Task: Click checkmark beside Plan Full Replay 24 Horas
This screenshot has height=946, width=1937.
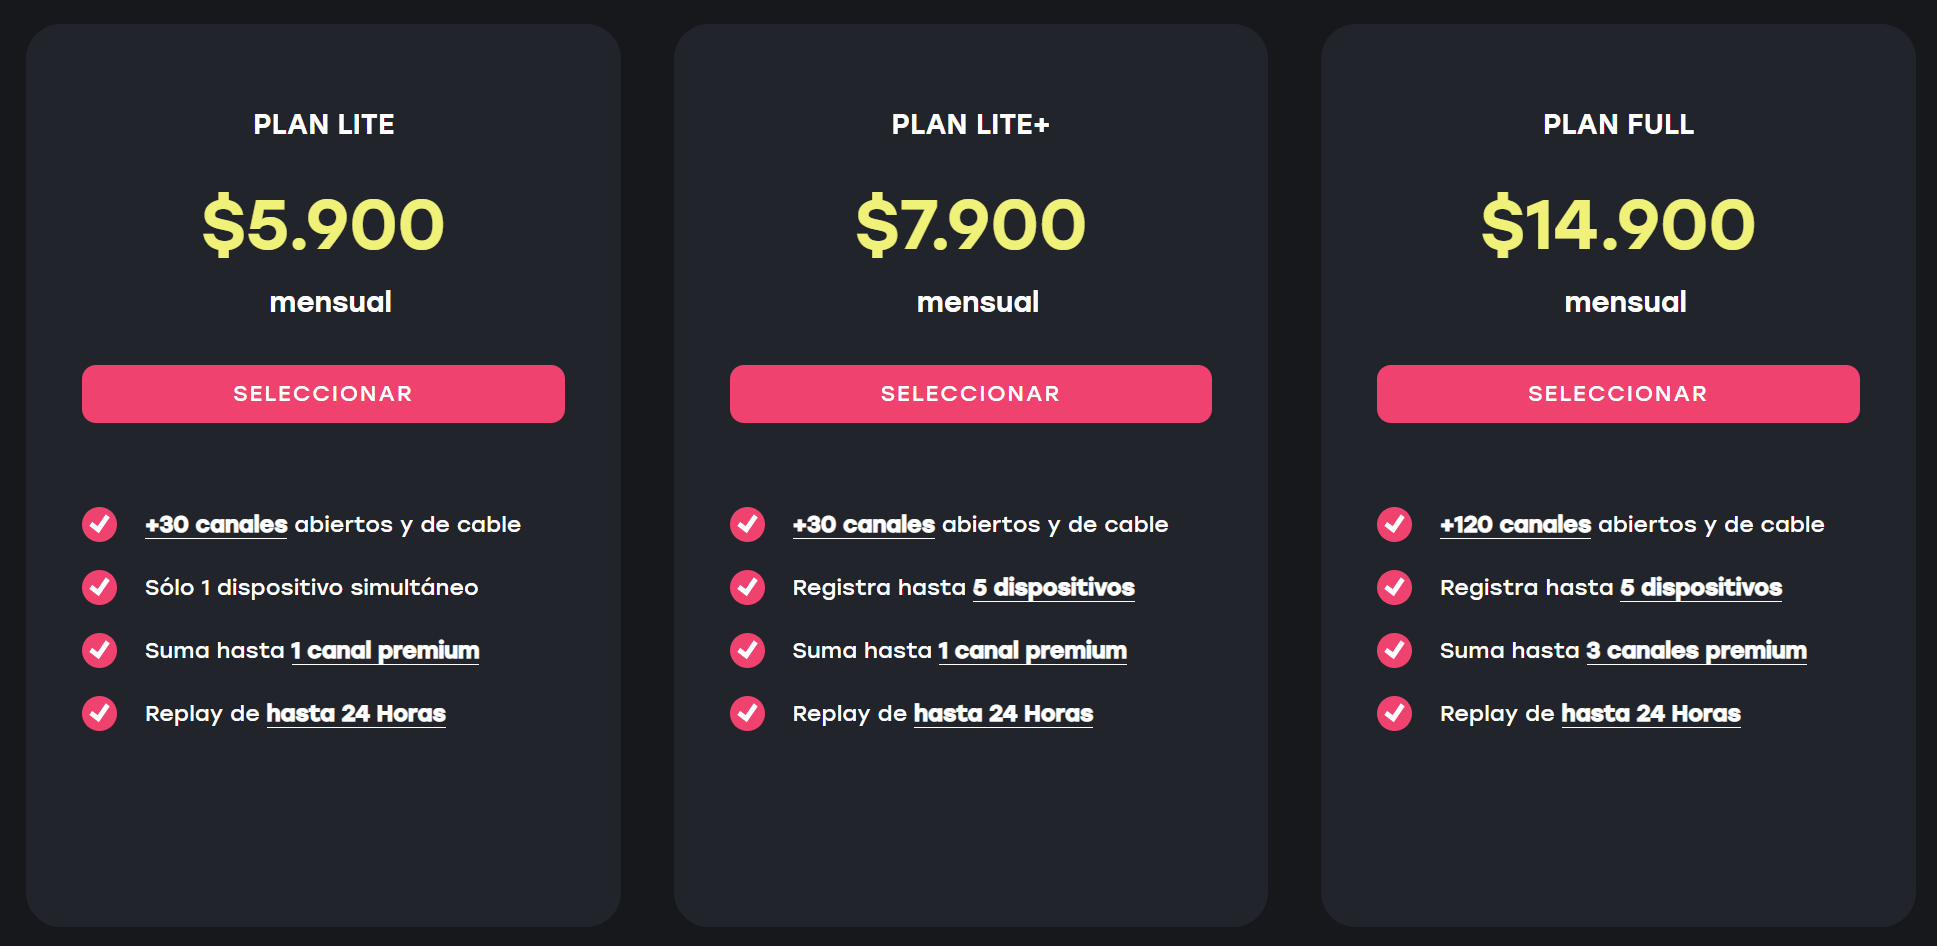Action: pos(1394,713)
